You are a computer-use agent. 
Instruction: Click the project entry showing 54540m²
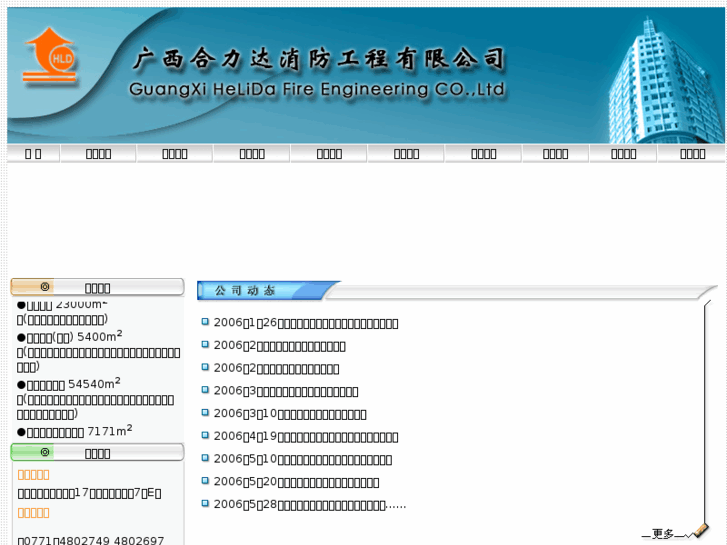(x=69, y=384)
